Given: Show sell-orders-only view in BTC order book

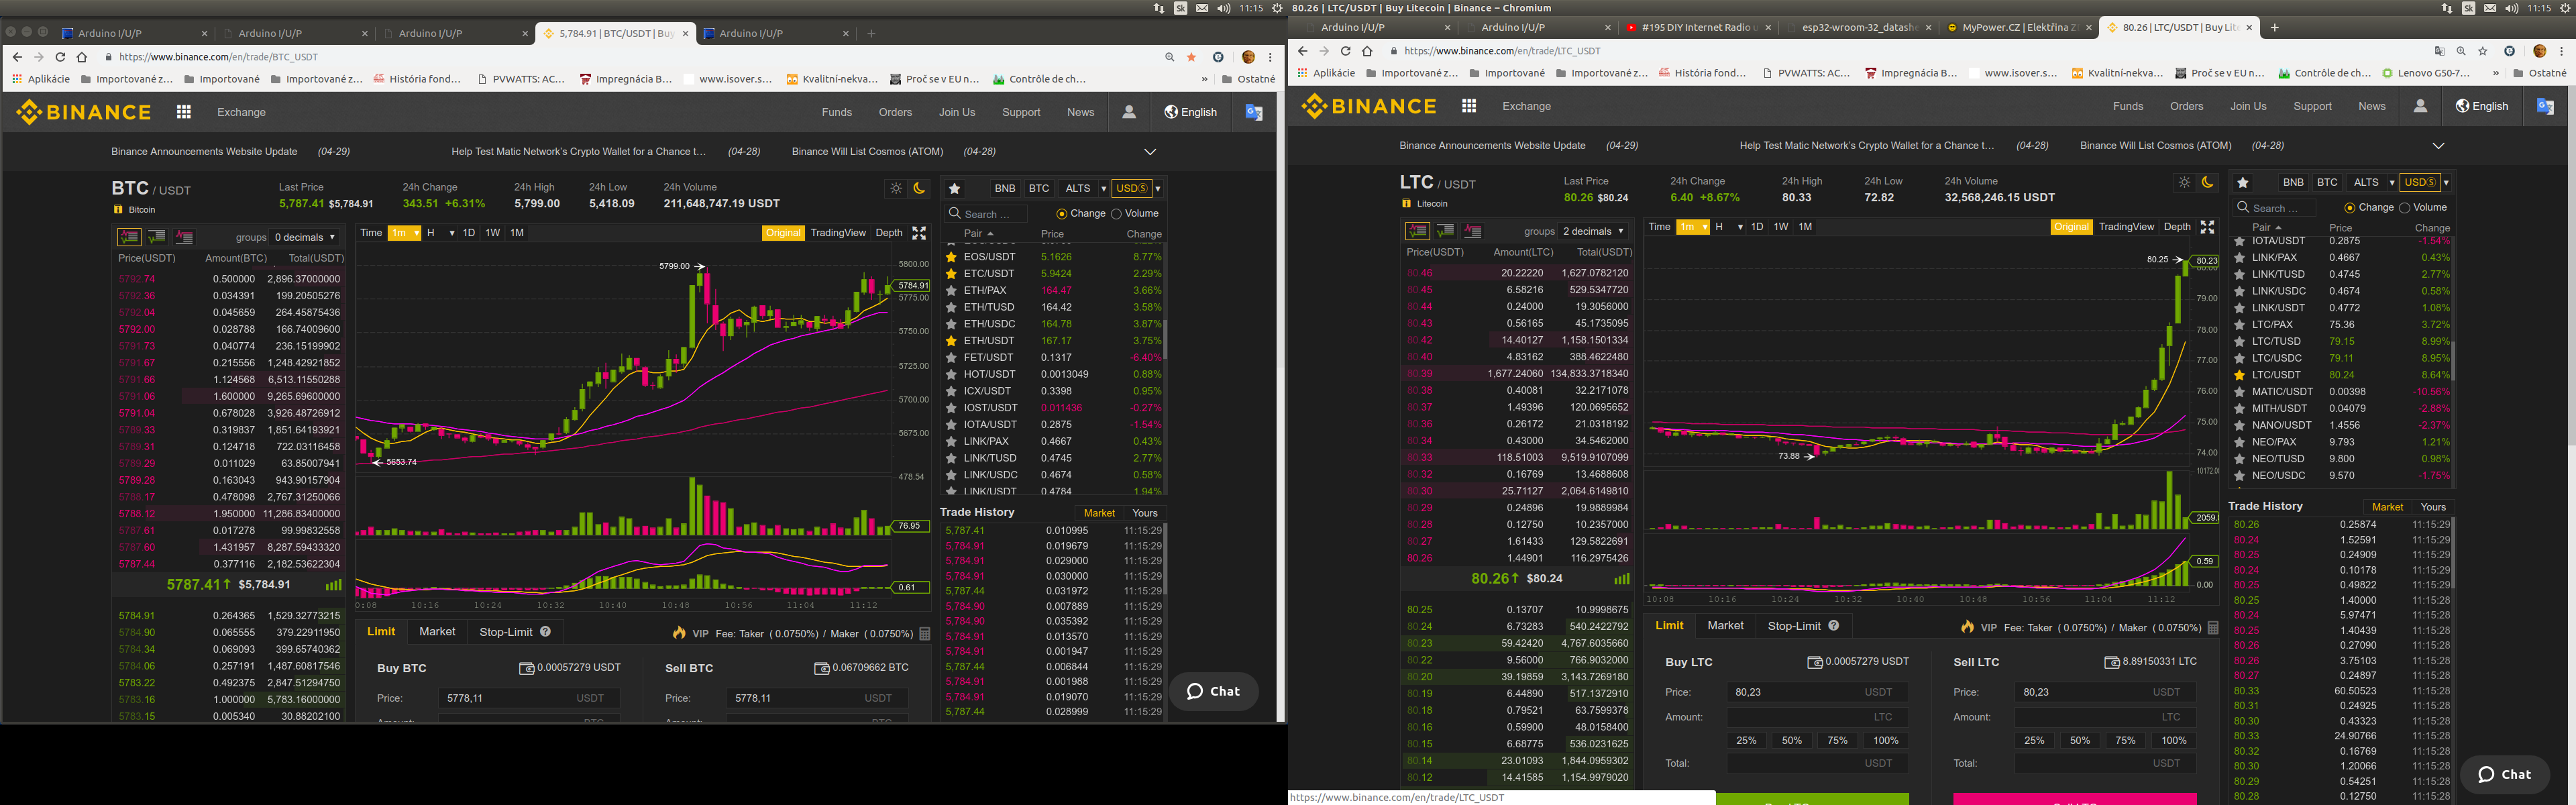Looking at the screenshot, I should tap(184, 237).
